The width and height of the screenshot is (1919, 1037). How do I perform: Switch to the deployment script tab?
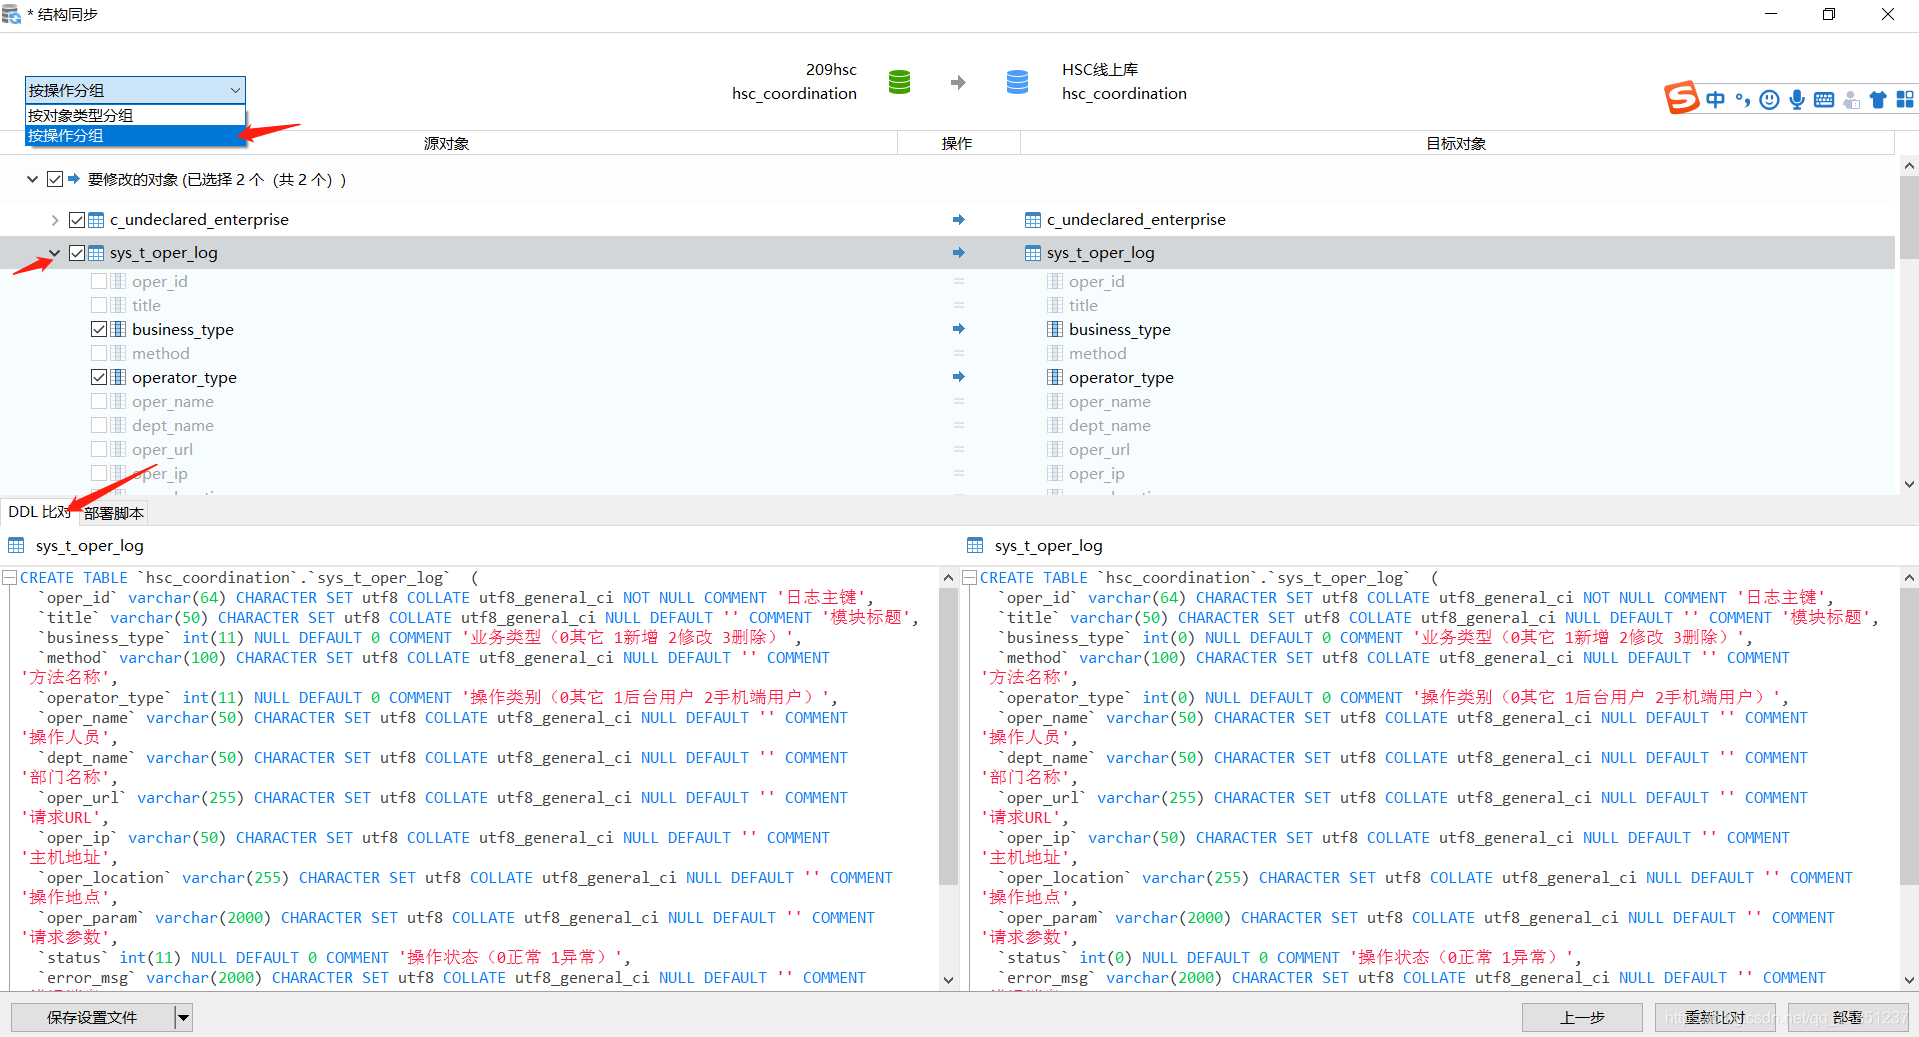click(114, 513)
